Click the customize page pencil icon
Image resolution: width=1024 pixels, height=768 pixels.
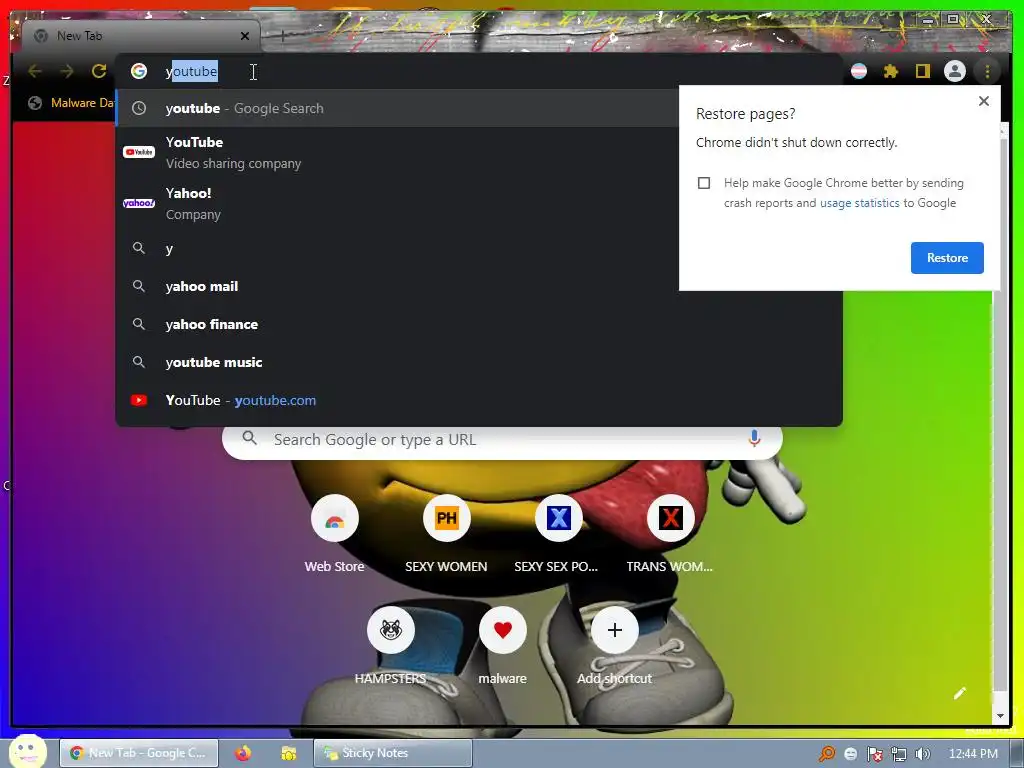959,694
